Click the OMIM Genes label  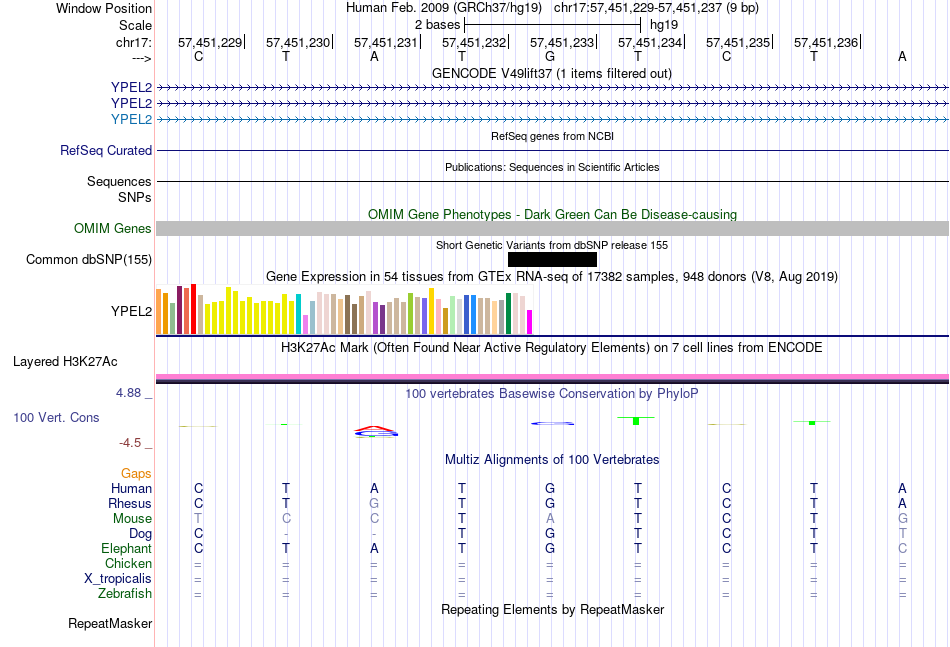[x=112, y=228]
